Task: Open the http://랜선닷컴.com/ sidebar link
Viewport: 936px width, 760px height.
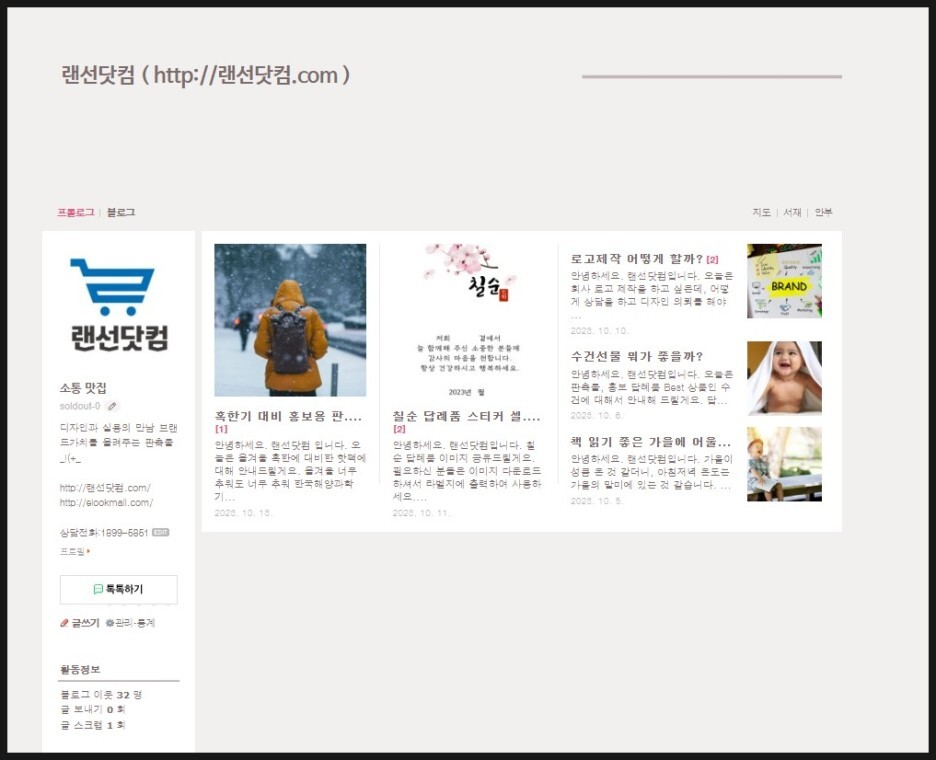Action: tap(105, 488)
